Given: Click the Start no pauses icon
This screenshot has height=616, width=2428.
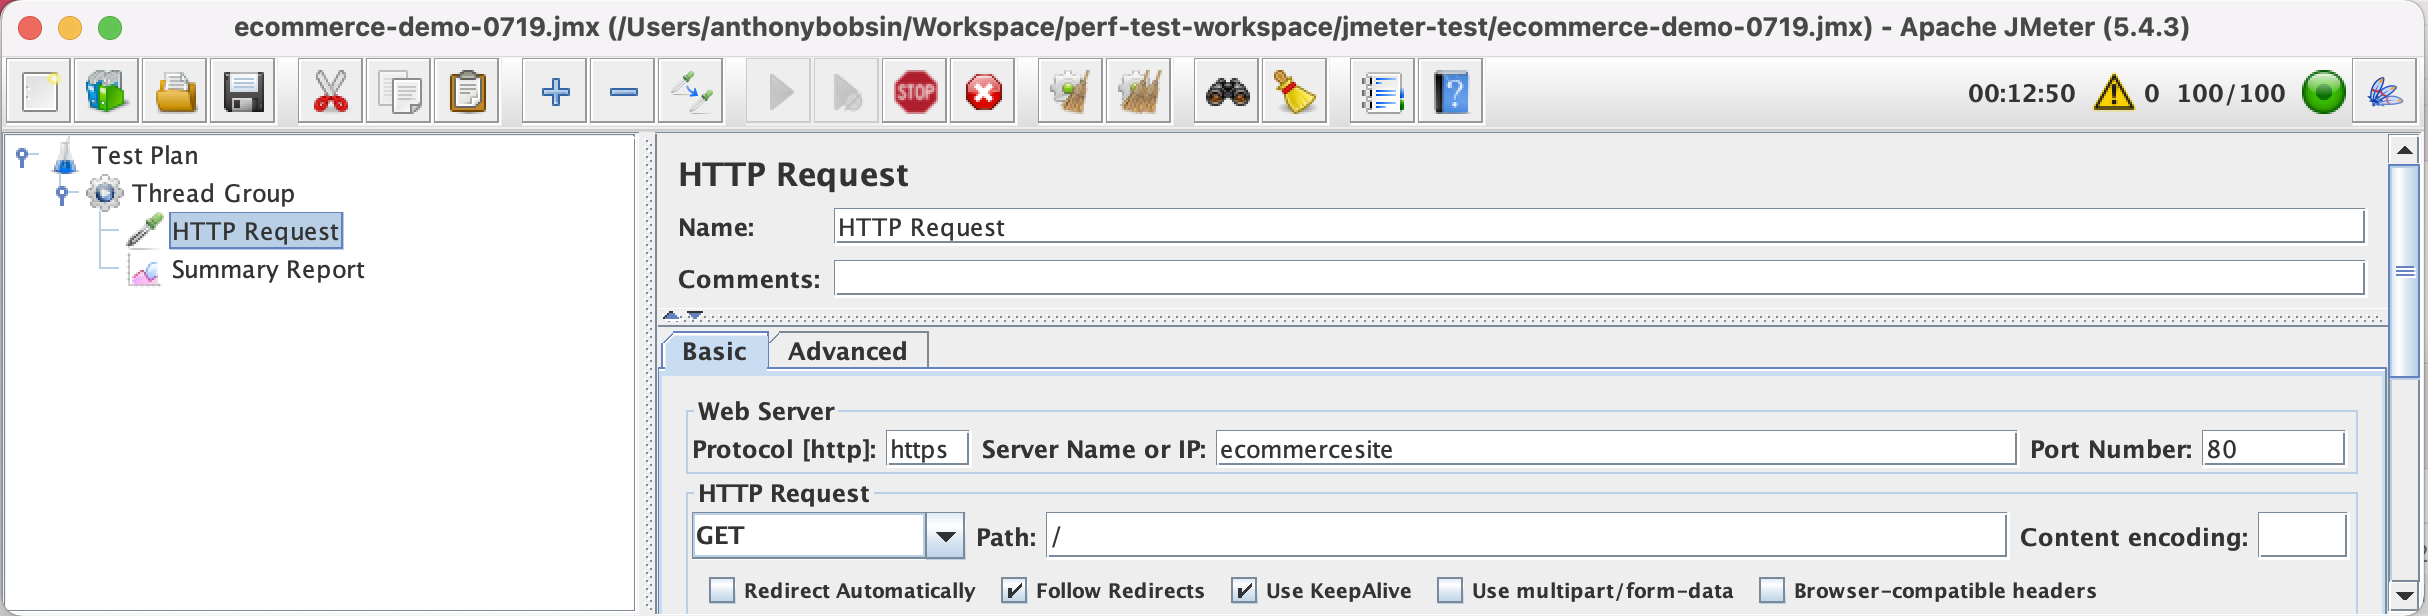Looking at the screenshot, I should 847,92.
